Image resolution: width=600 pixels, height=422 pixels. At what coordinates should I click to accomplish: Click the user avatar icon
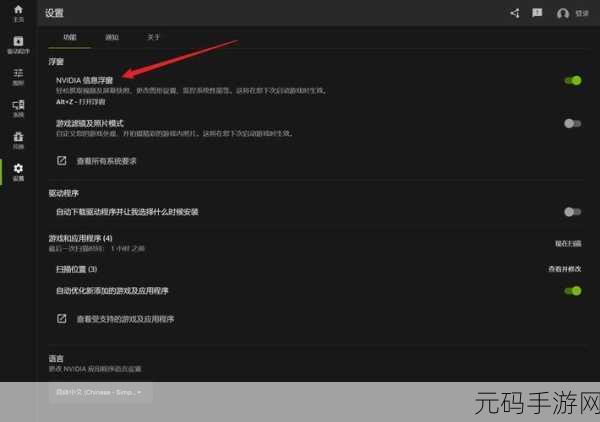pos(562,14)
